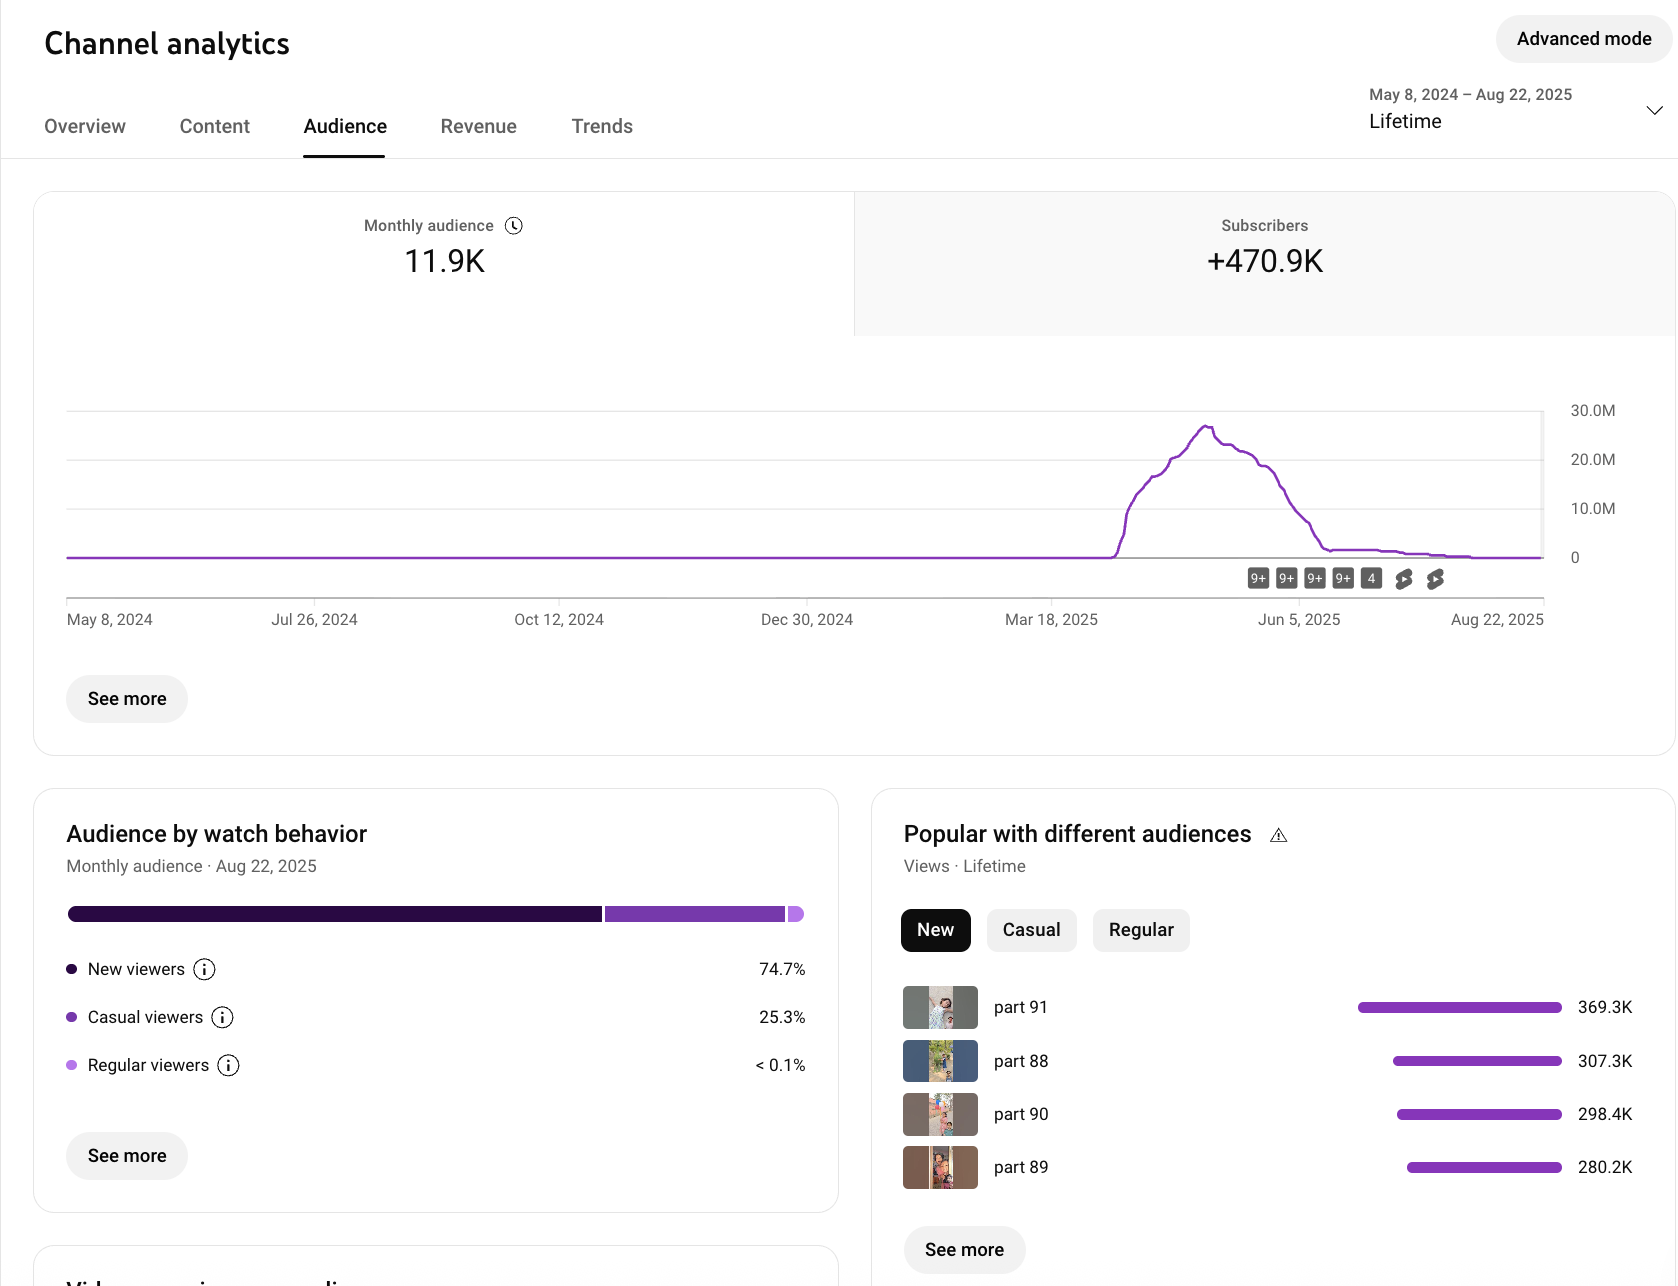Click the chart marker labeled 4
Screen dimensions: 1678x1286
click(x=1371, y=578)
